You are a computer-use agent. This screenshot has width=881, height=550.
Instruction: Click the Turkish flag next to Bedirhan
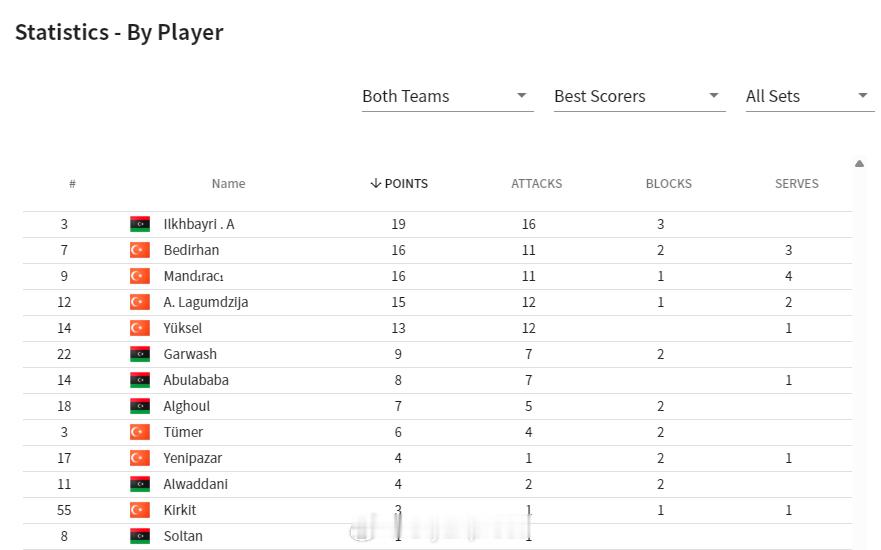(140, 250)
